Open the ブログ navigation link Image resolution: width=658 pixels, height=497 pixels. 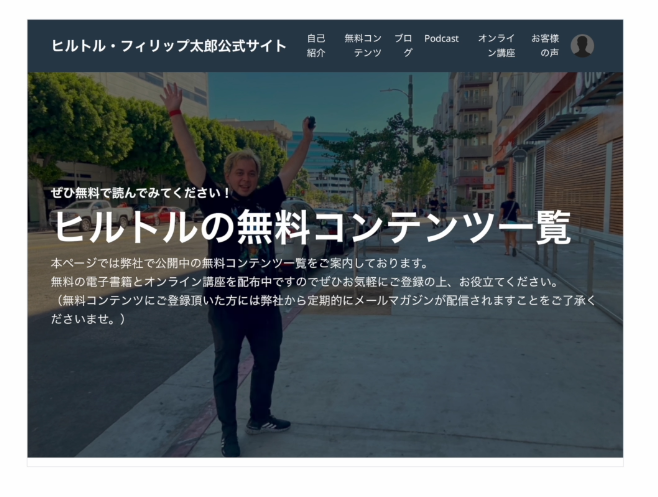pos(403,46)
